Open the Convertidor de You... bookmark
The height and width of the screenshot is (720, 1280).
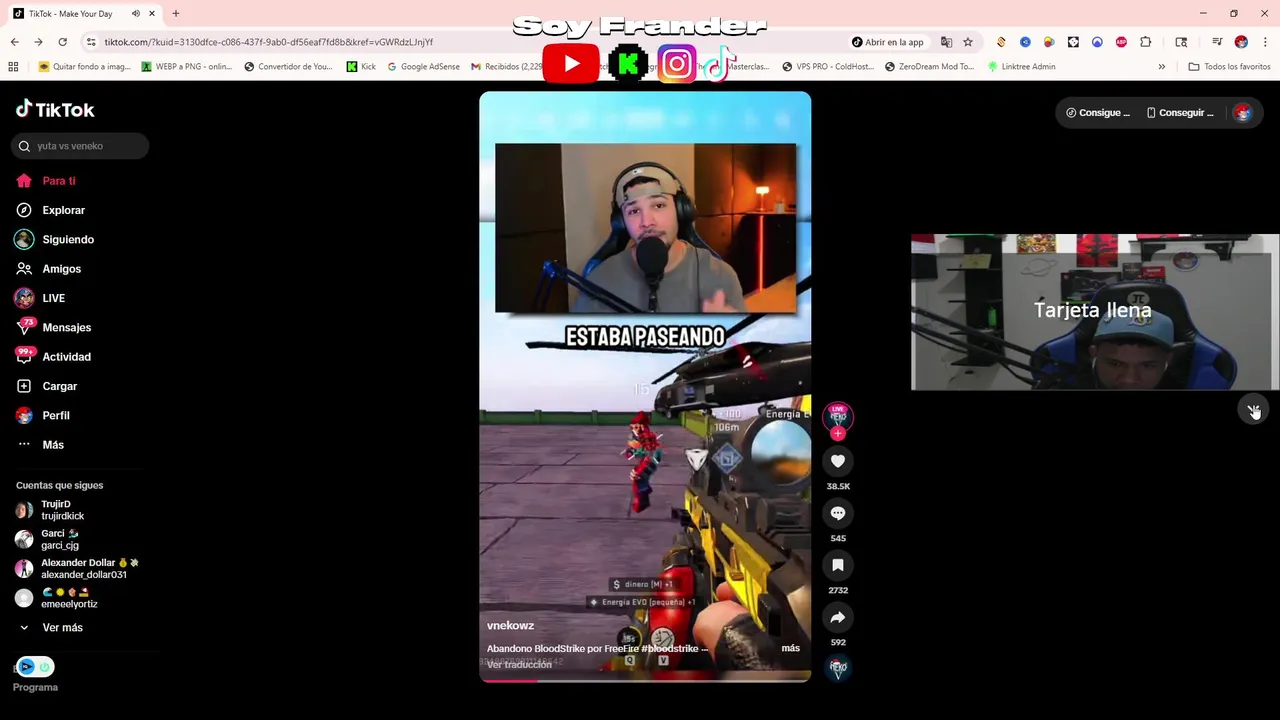click(288, 67)
